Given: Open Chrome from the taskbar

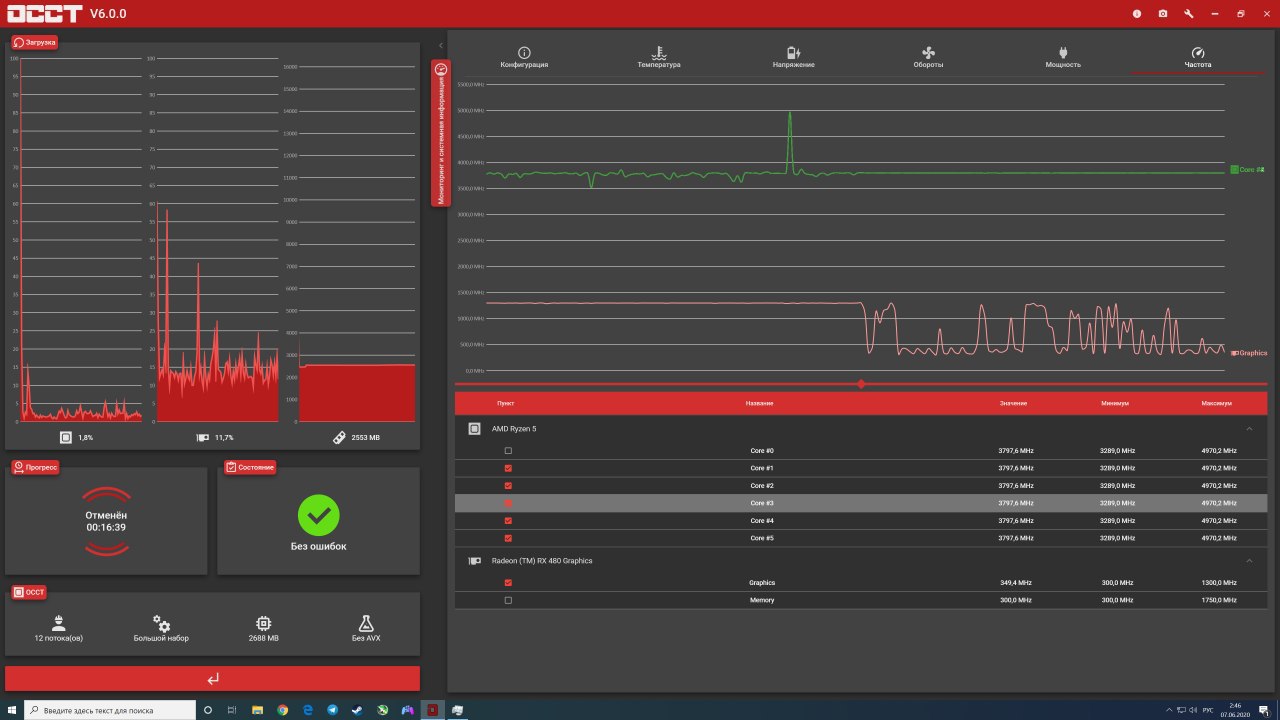Looking at the screenshot, I should [283, 710].
